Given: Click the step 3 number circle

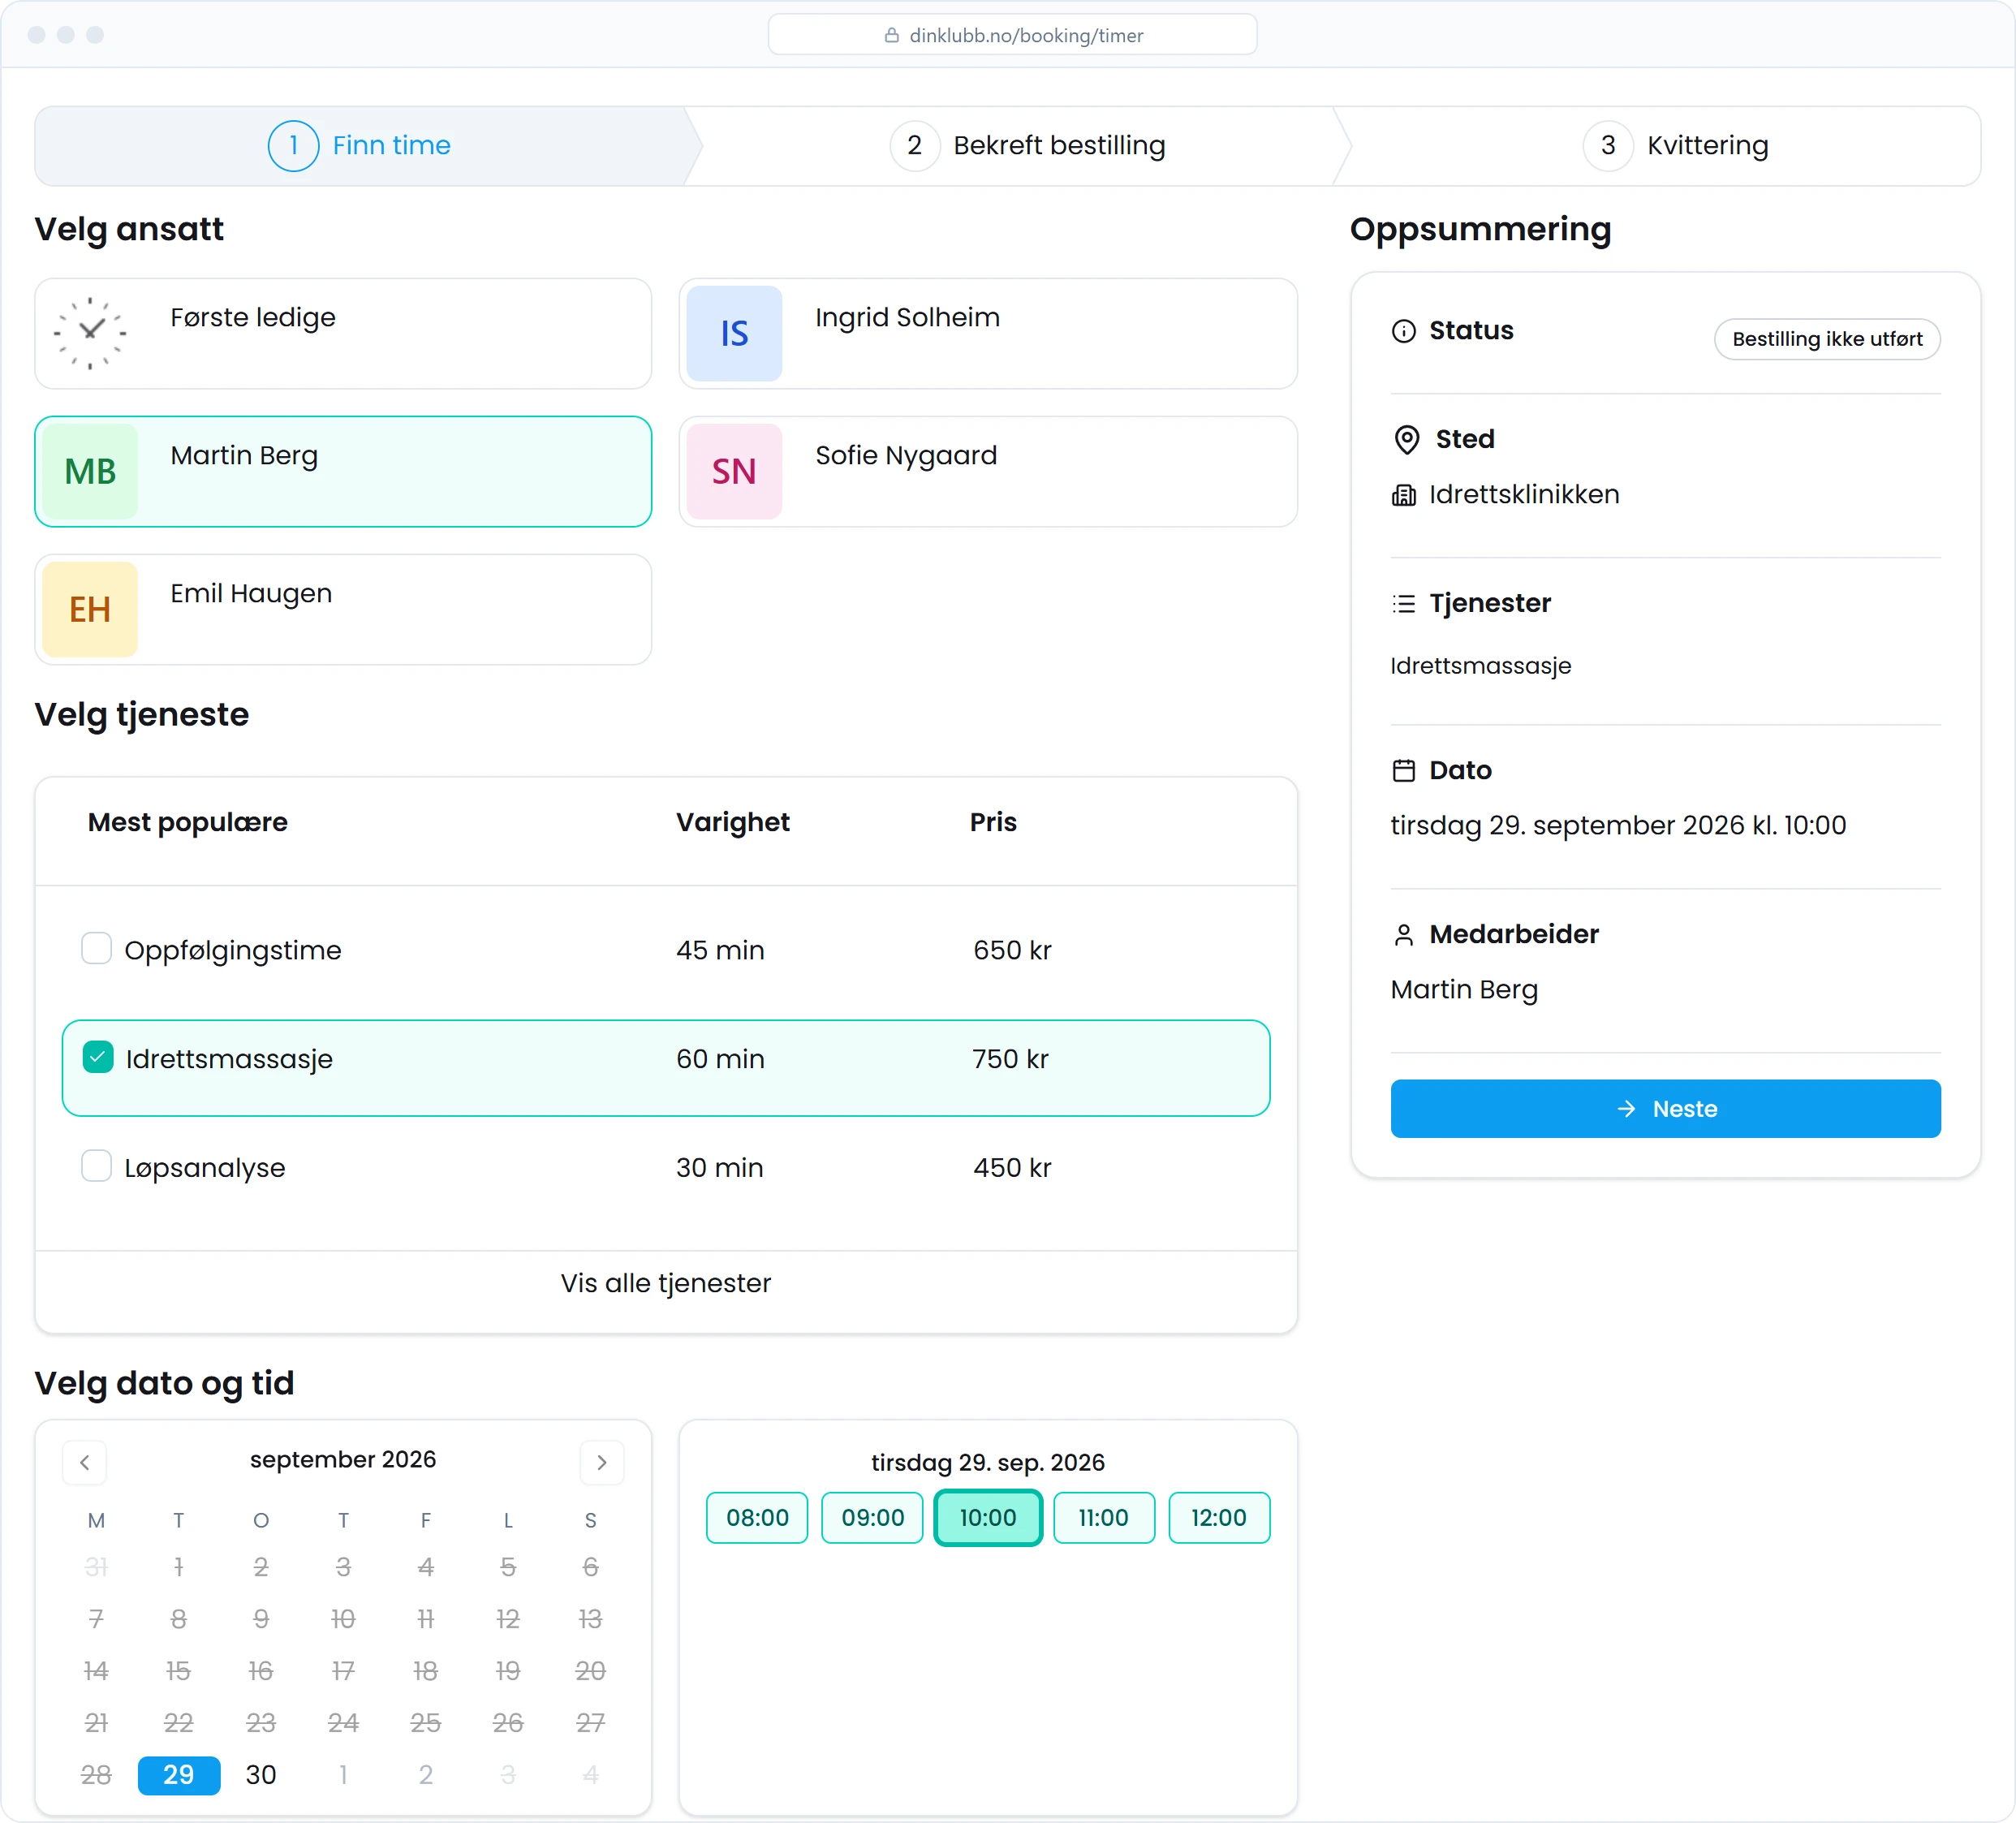Looking at the screenshot, I should coord(1608,146).
